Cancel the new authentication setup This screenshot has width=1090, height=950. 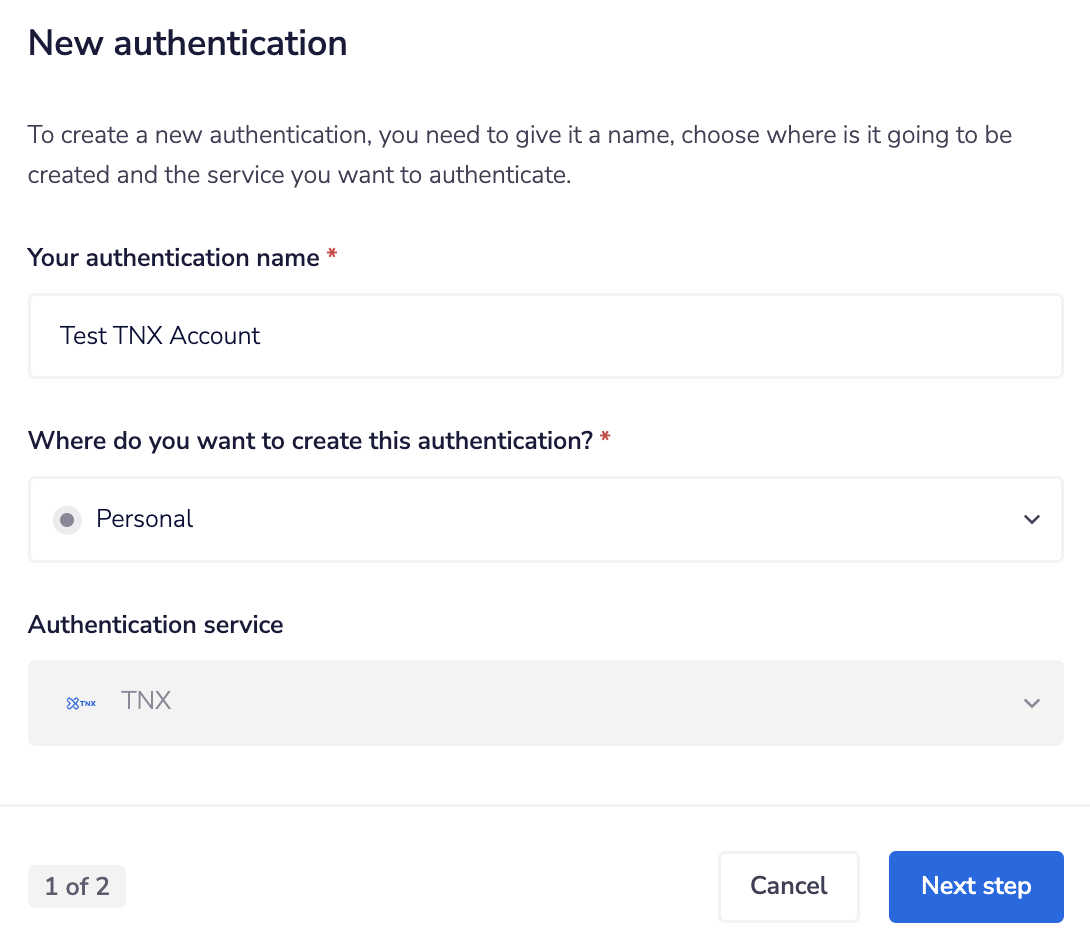click(x=788, y=886)
